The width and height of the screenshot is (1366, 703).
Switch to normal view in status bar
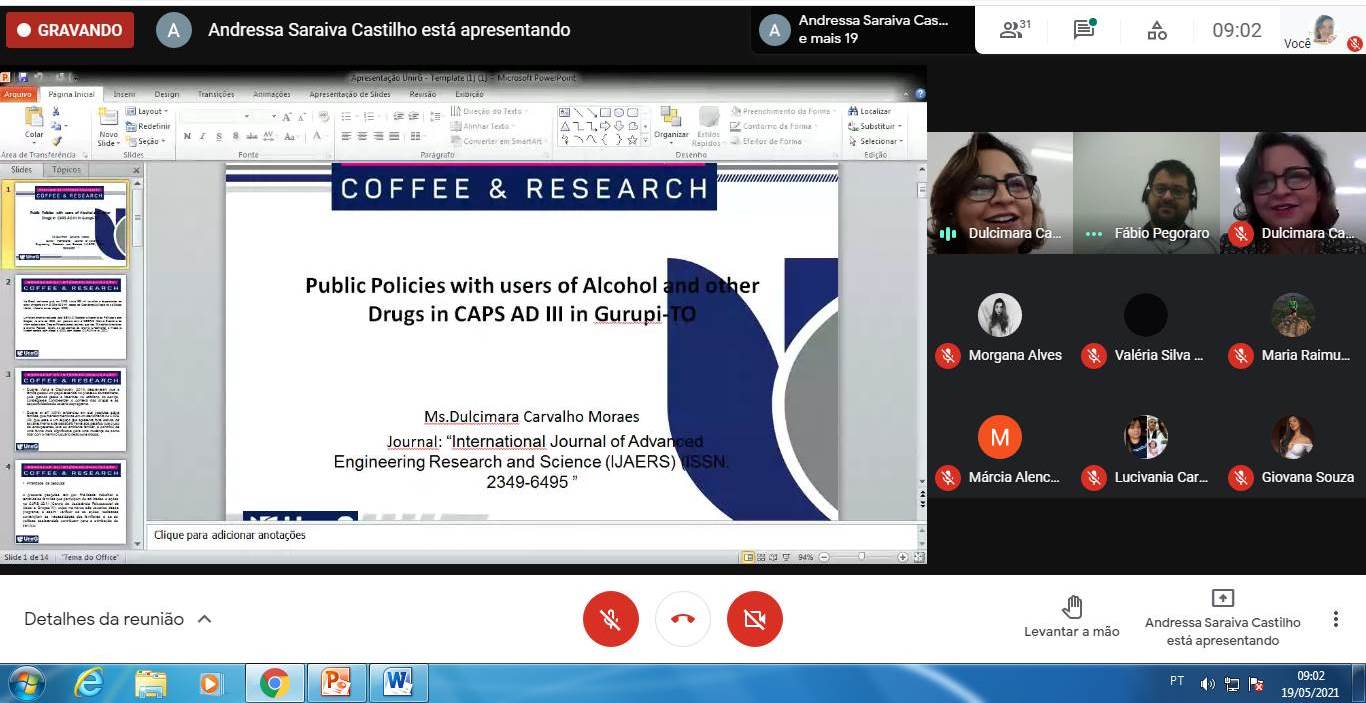[x=749, y=557]
